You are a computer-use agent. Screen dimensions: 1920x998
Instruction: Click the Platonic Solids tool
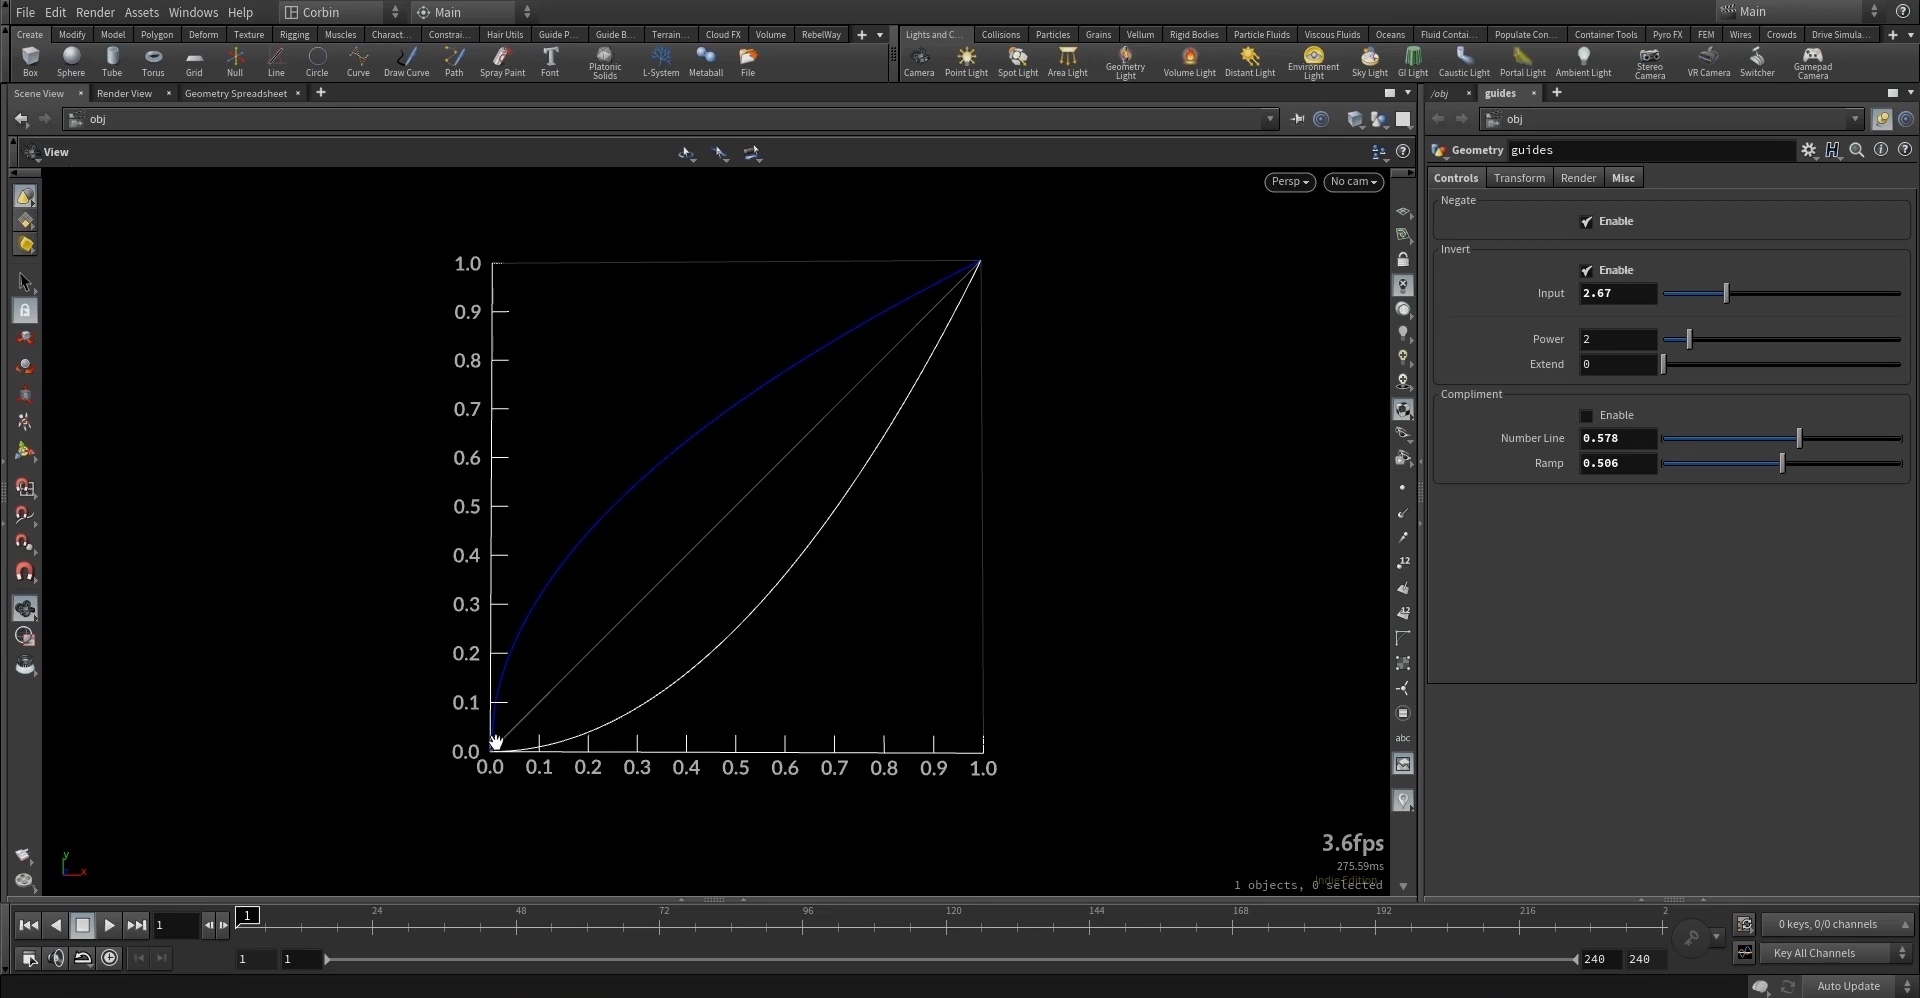click(x=604, y=61)
